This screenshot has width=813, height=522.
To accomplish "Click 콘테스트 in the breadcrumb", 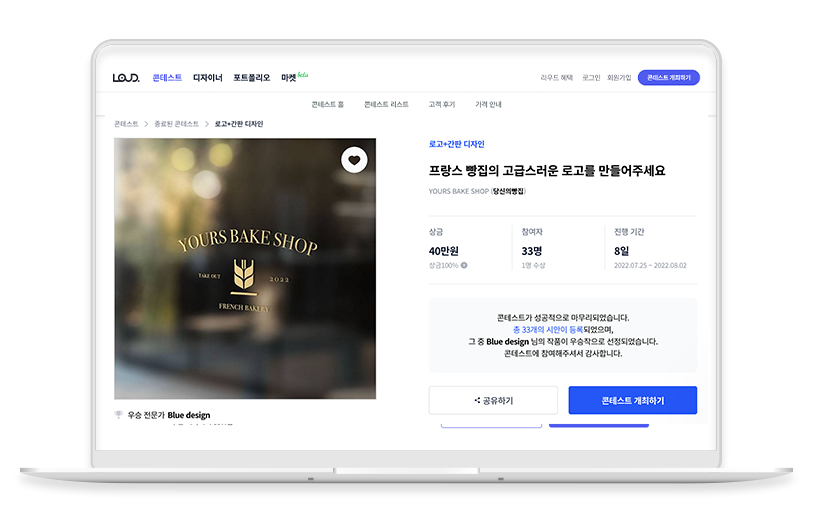I will point(126,124).
